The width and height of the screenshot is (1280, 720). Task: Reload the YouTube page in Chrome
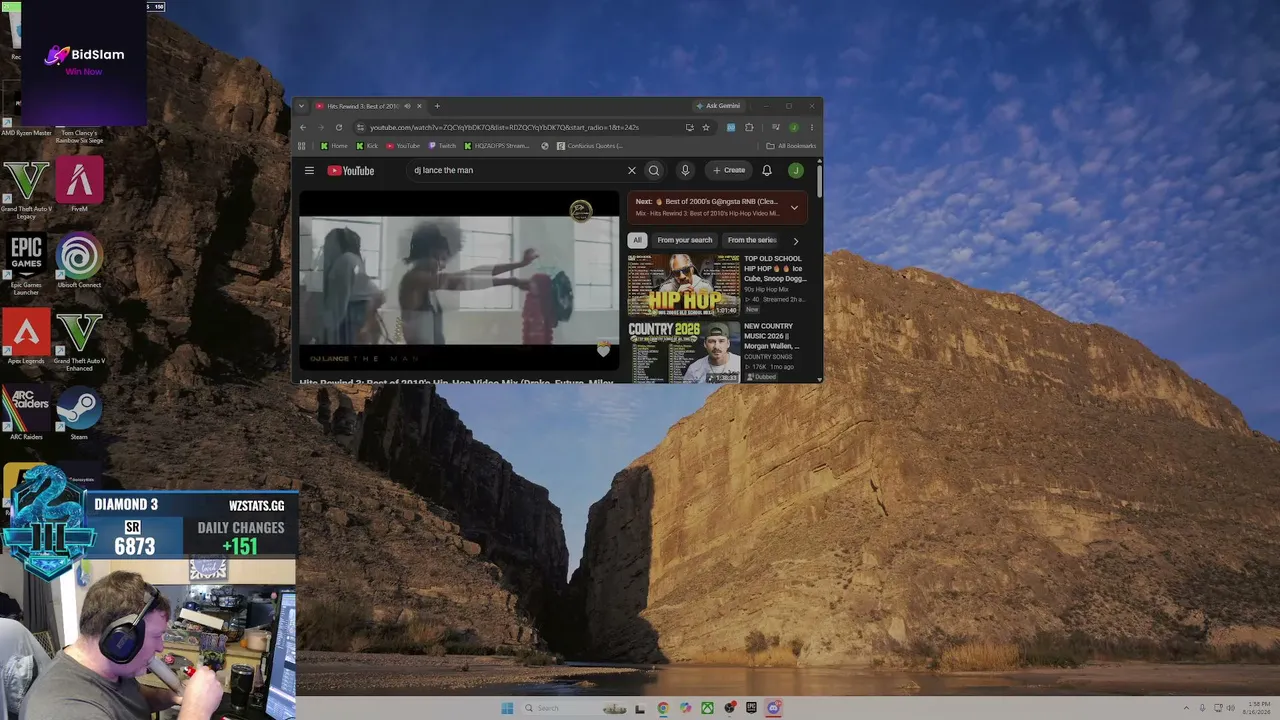(x=339, y=127)
